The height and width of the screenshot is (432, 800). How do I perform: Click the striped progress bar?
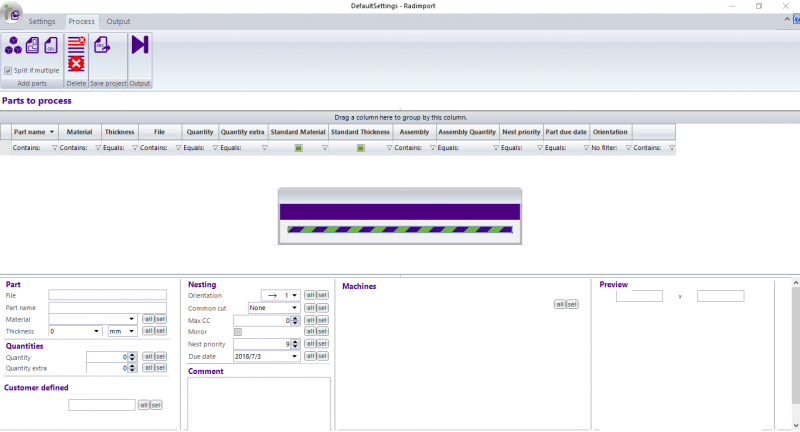pyautogui.click(x=399, y=229)
